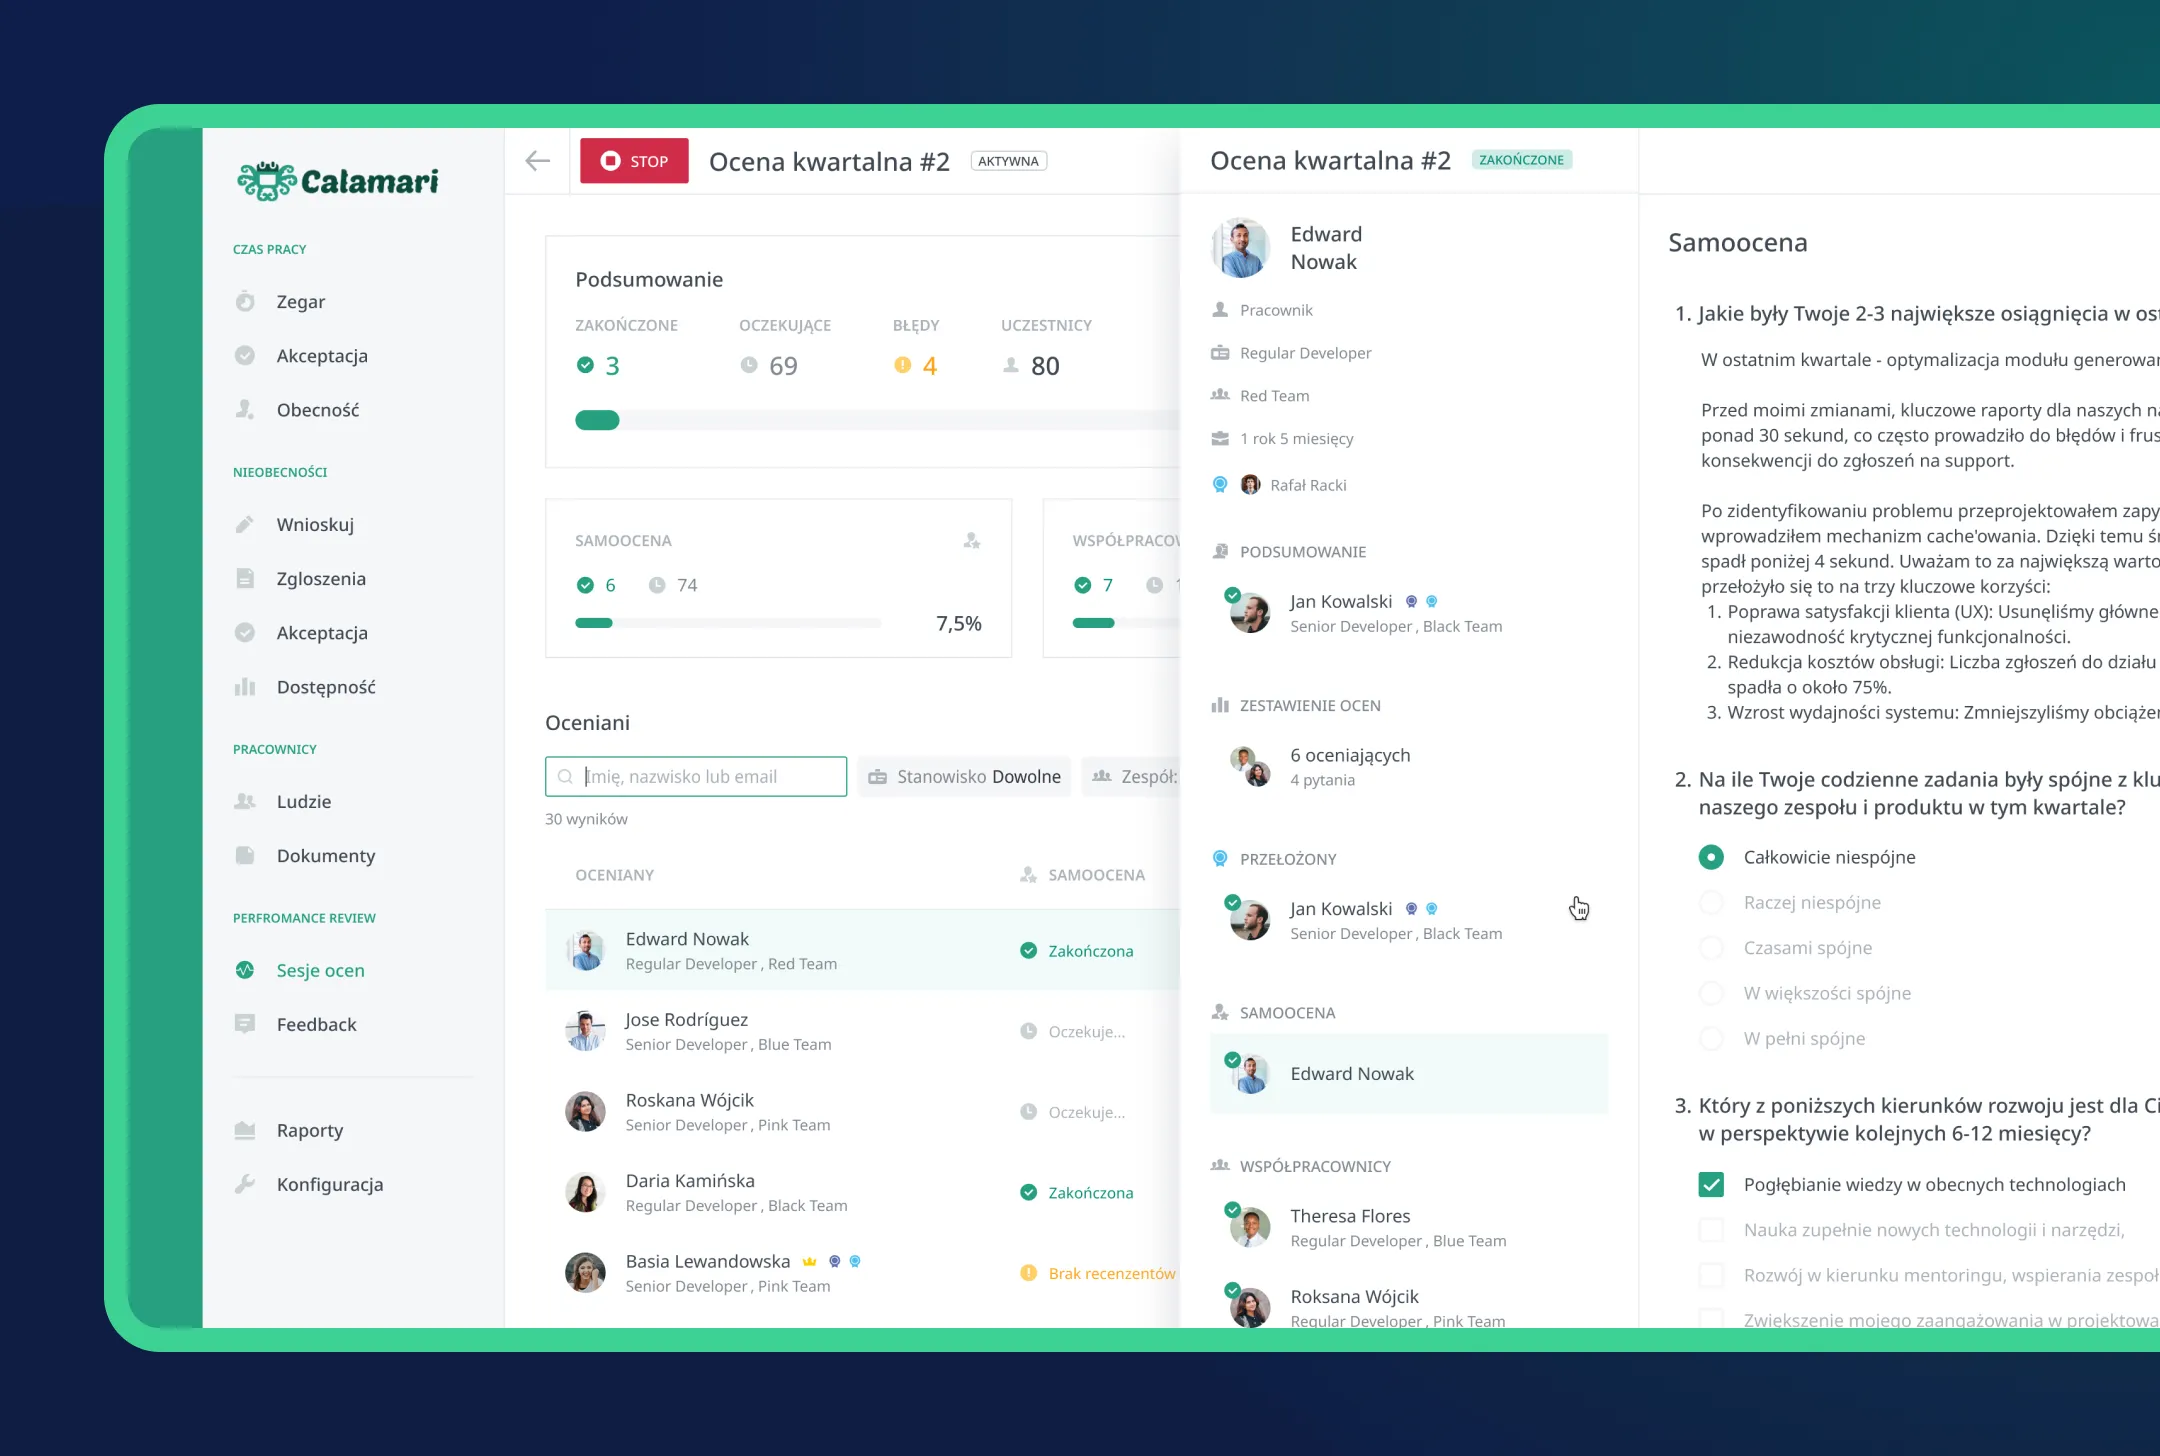Check 'Nauka zupełnie nowych technologii' box
Viewport: 2160px width, 1456px height.
coord(1711,1230)
